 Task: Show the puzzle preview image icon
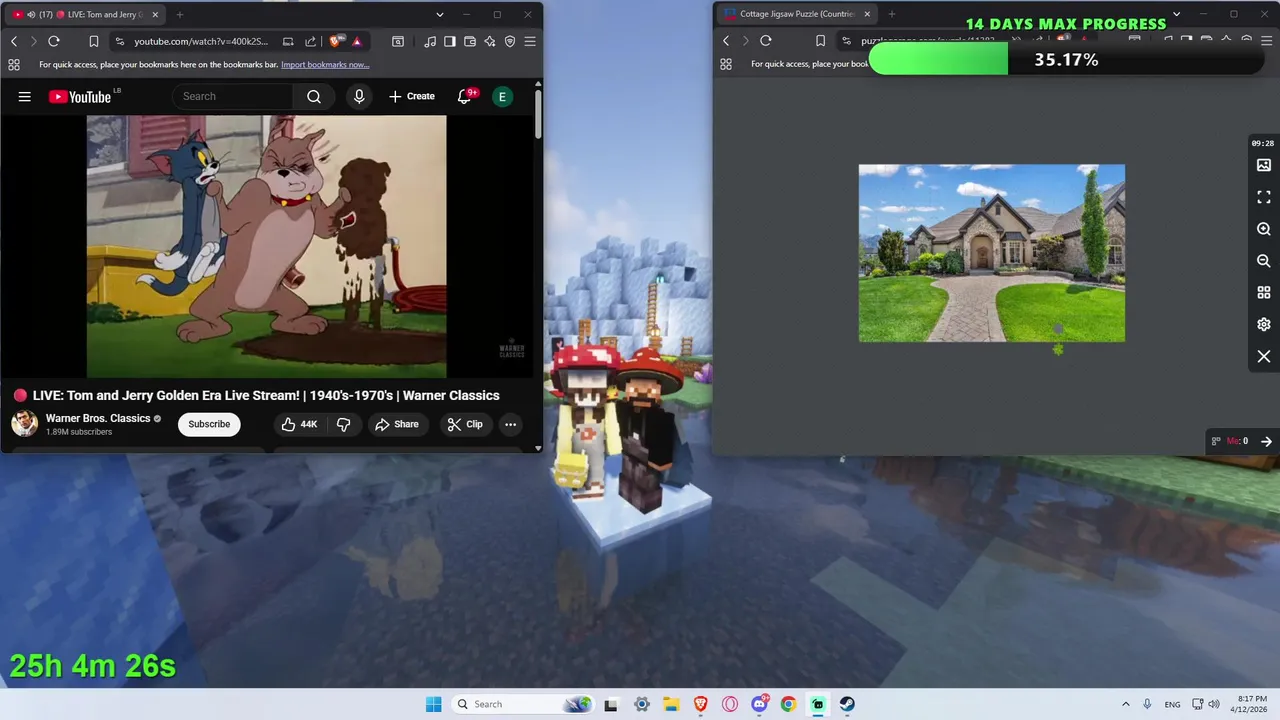coord(1264,165)
